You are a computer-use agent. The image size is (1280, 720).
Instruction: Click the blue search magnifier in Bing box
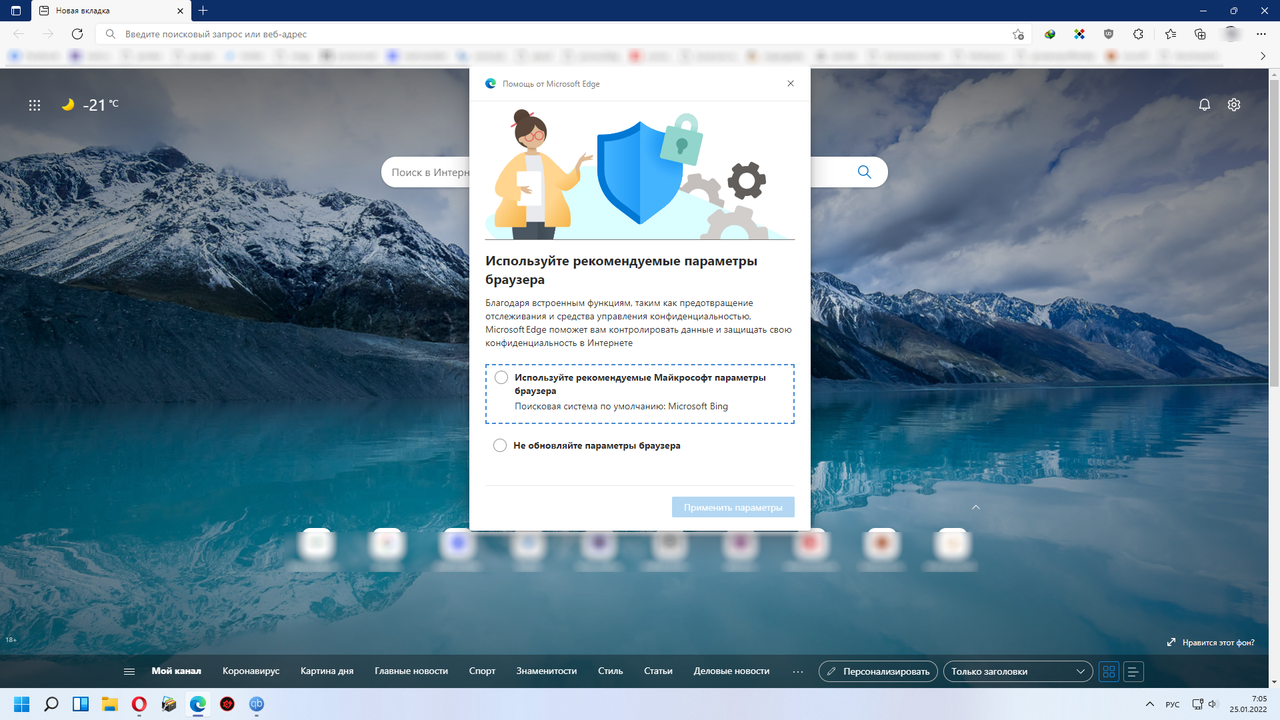coord(865,172)
